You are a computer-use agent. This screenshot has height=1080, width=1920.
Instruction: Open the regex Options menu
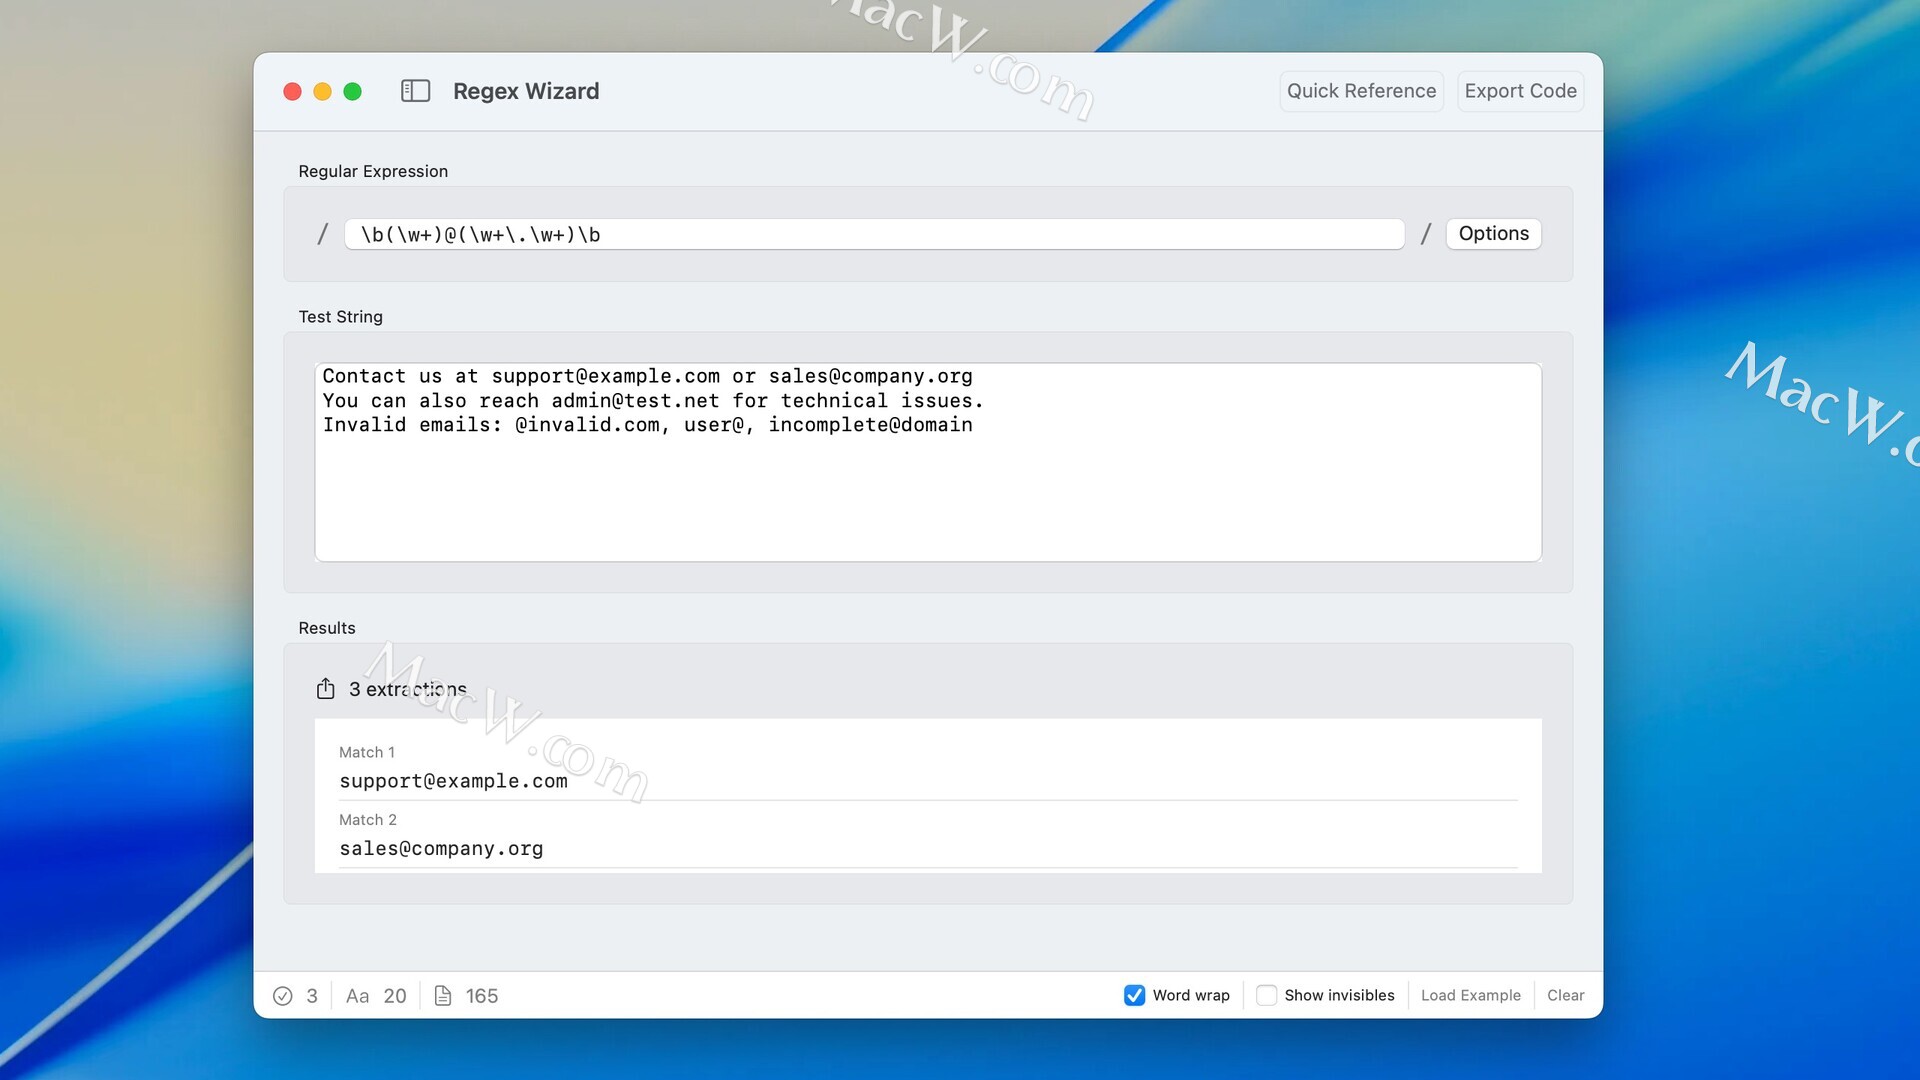[x=1493, y=234]
